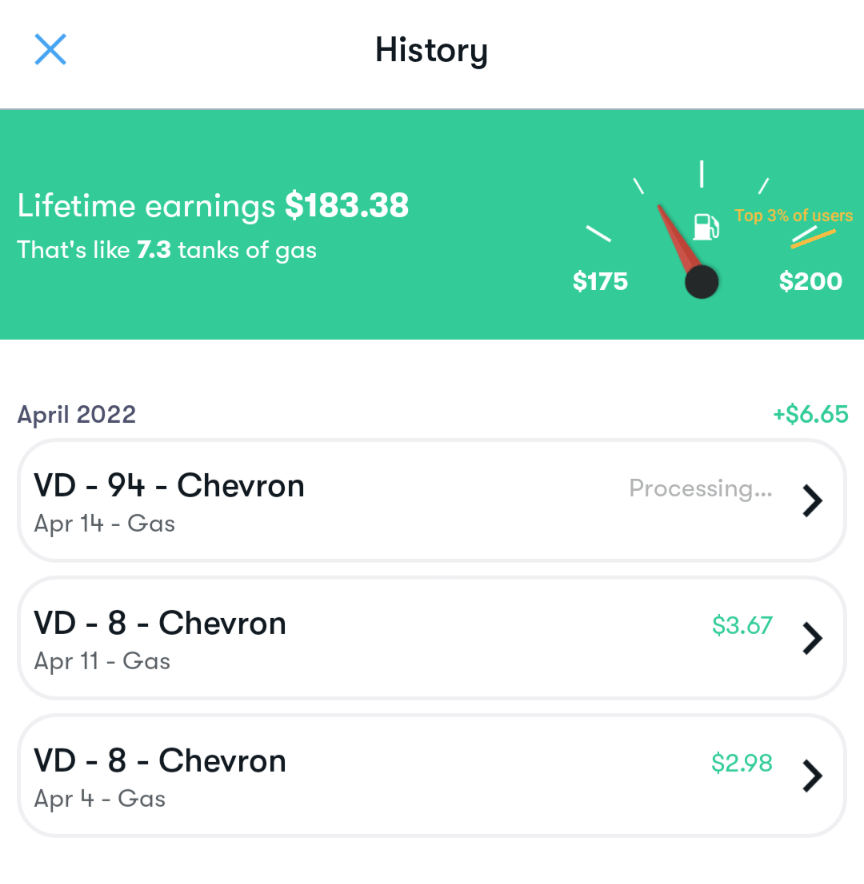Open the VD - 94 - Chevron entry
The width and height of the screenshot is (864, 884).
169,486
